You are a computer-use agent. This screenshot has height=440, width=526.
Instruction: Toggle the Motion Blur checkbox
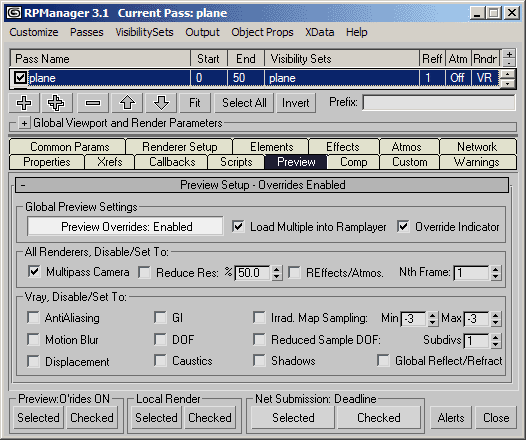pos(33,339)
